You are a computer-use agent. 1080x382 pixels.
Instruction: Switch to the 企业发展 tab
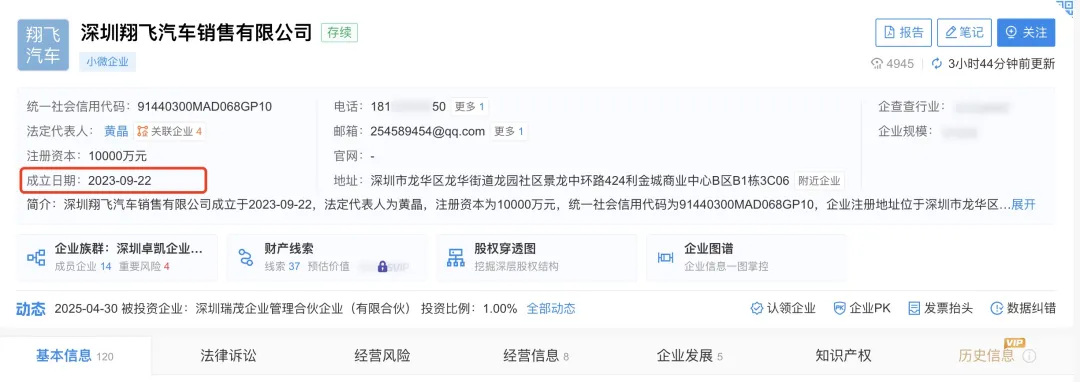[x=690, y=356]
